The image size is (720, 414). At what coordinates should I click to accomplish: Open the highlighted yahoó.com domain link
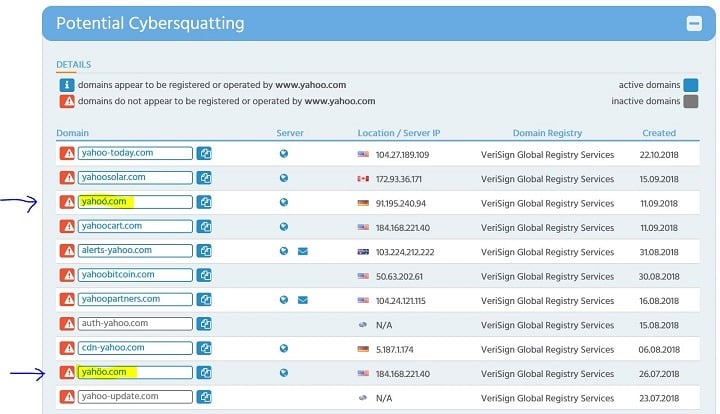coord(103,202)
